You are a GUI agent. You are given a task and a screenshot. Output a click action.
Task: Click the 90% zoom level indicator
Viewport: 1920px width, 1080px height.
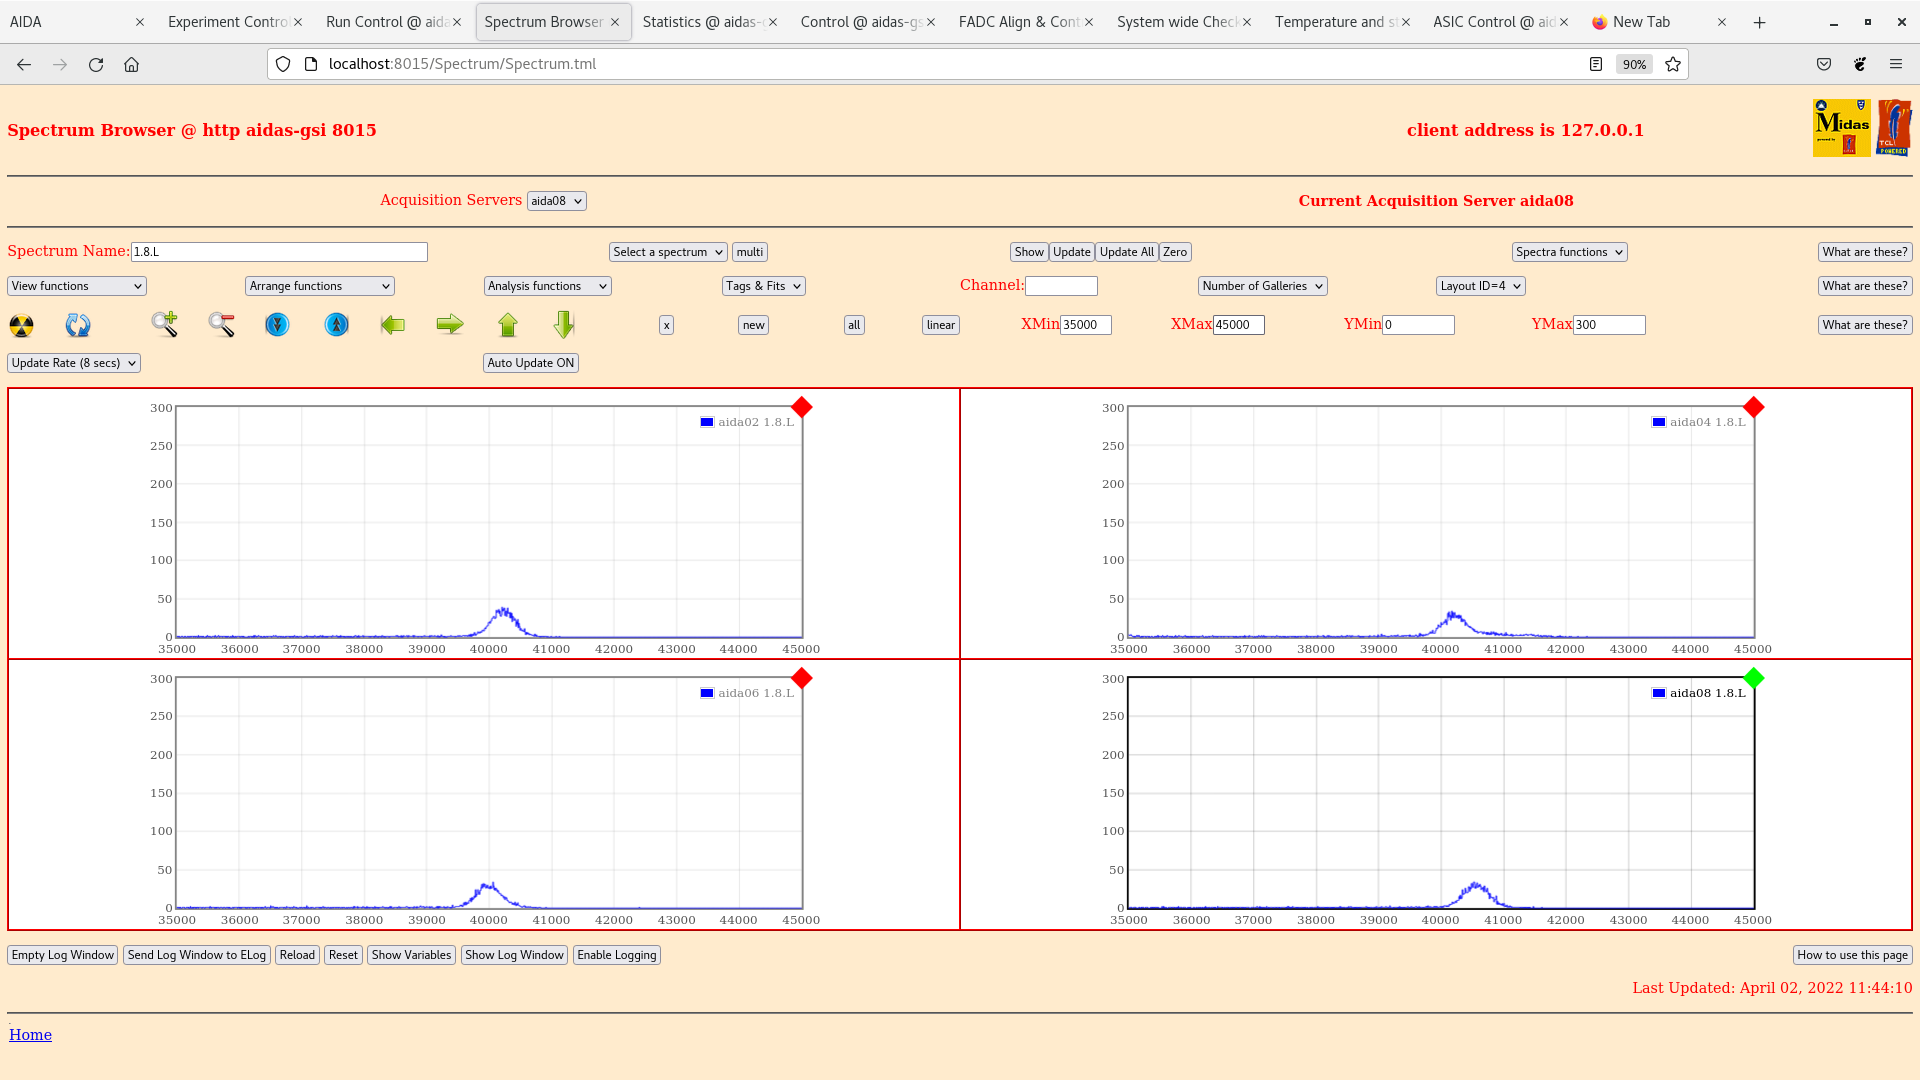[1634, 64]
